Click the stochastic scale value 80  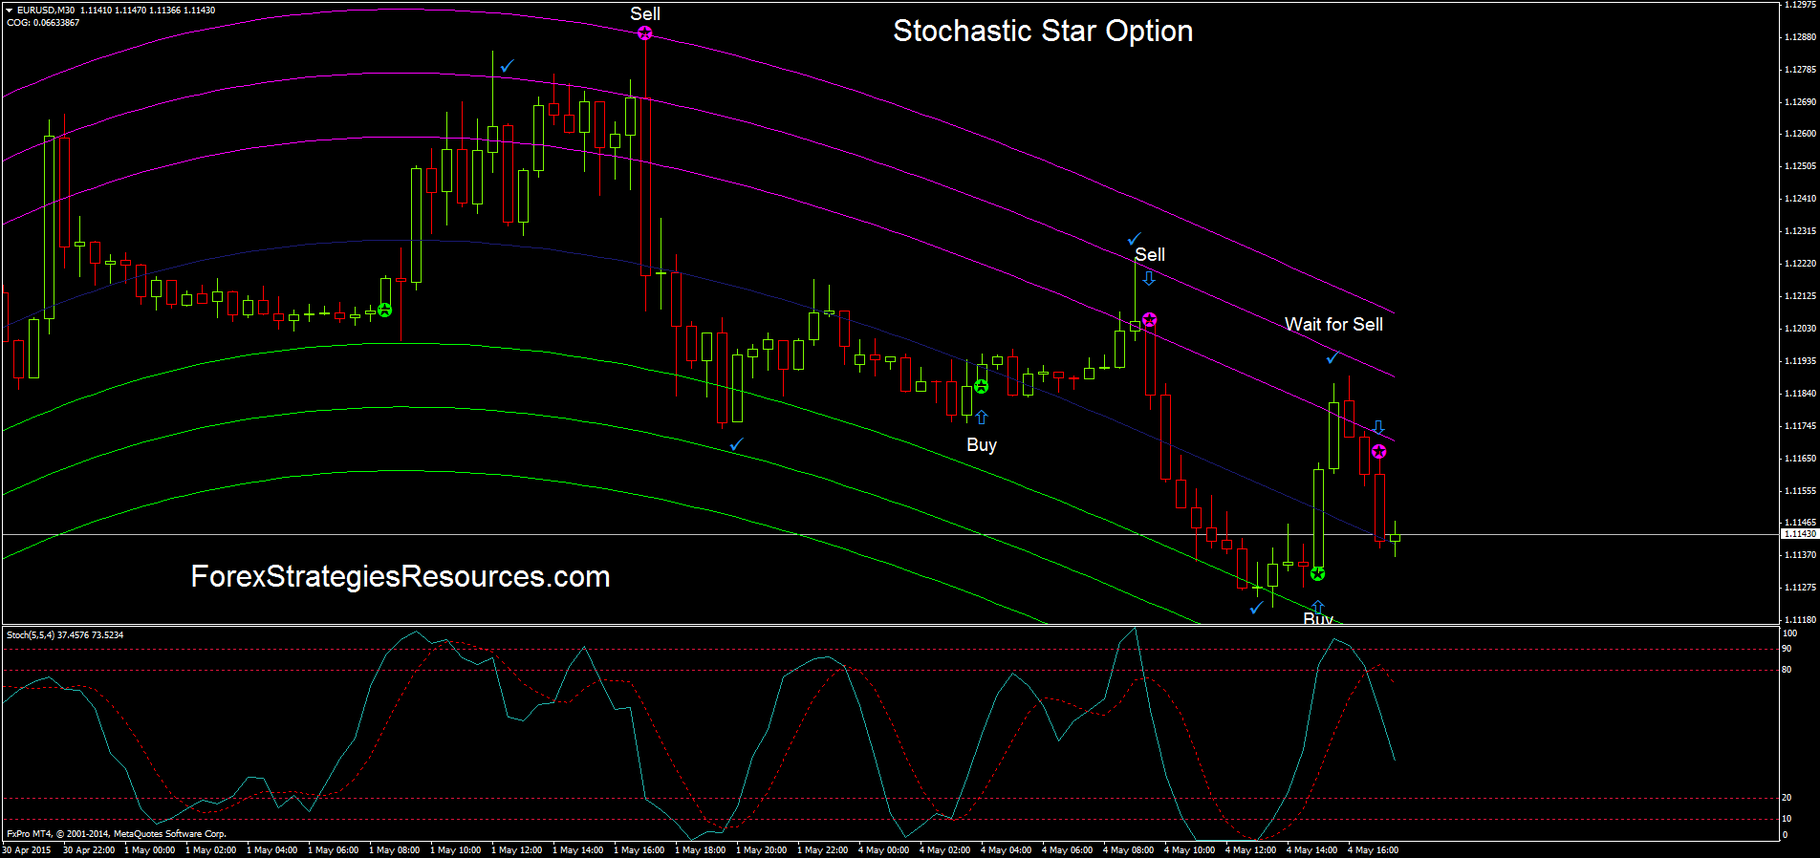(x=1787, y=670)
